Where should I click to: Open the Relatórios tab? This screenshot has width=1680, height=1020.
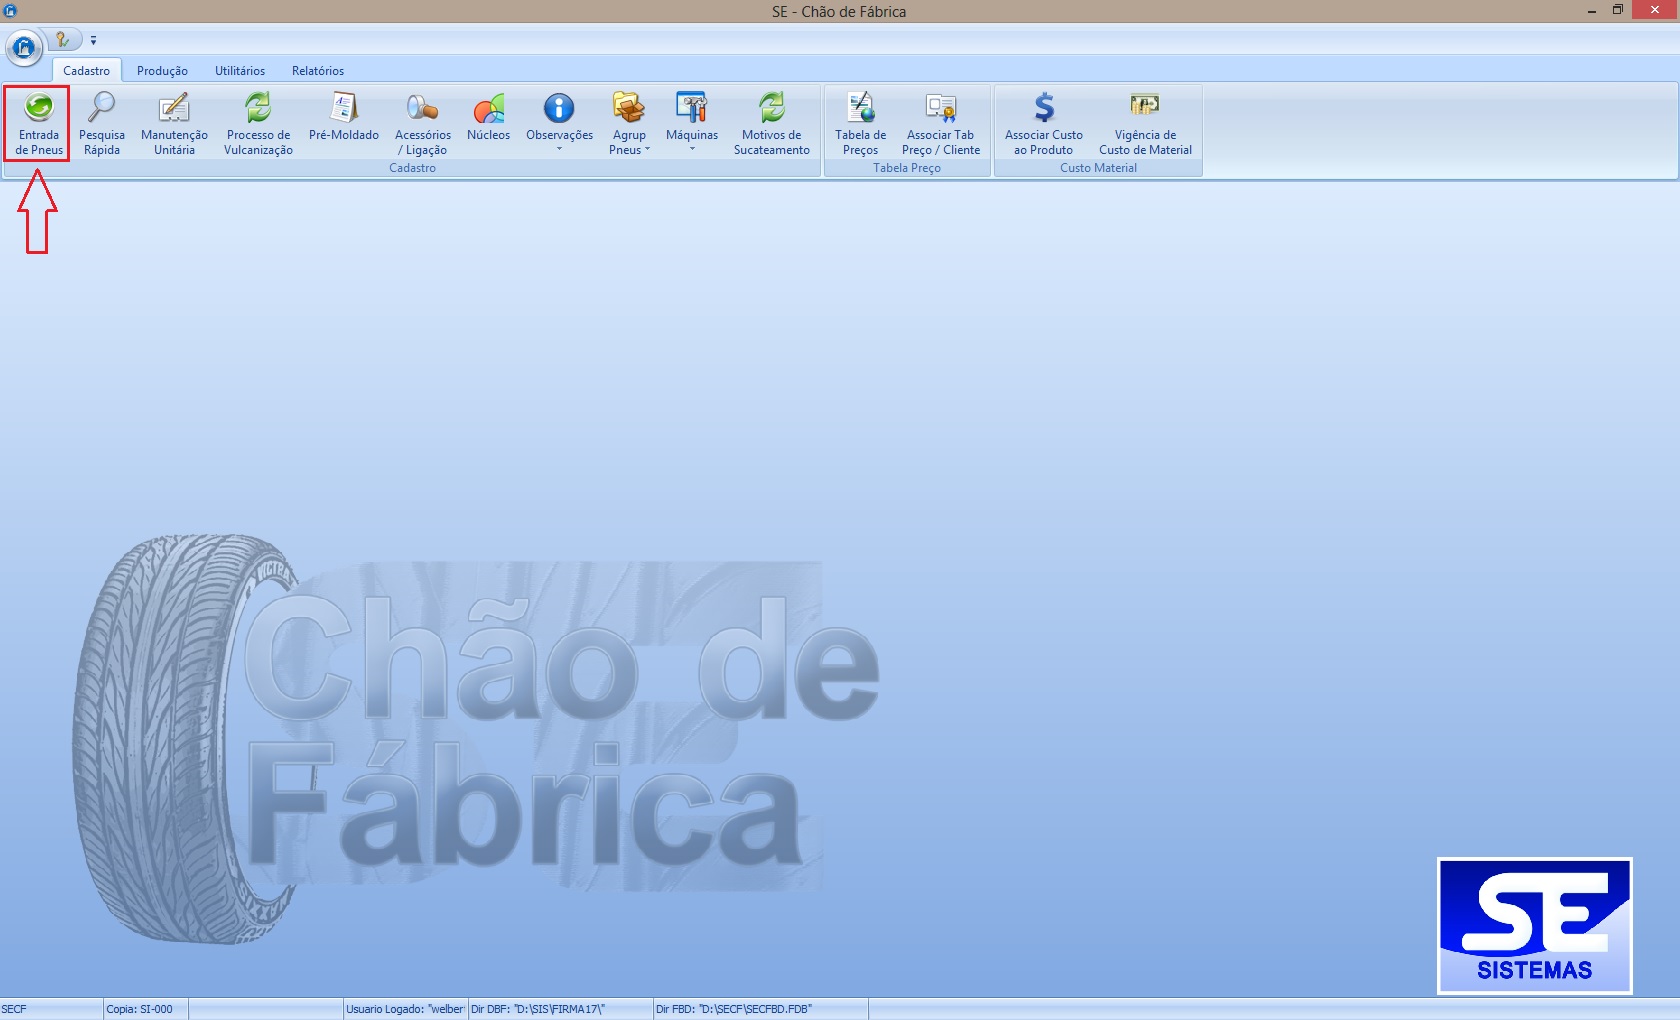click(318, 71)
